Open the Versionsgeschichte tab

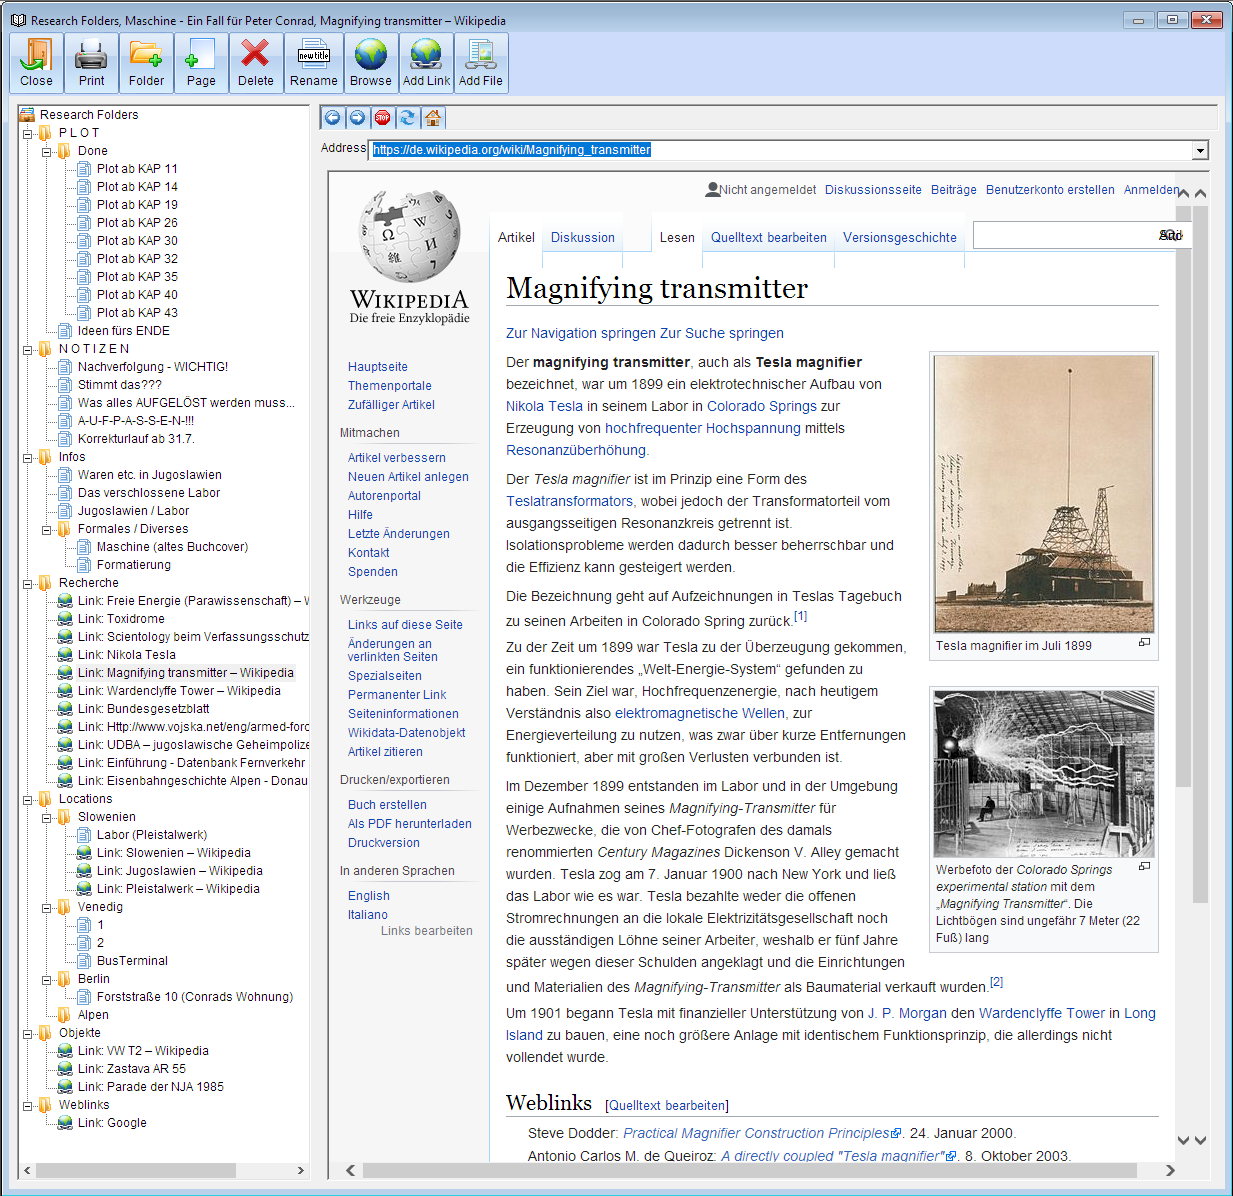point(900,238)
